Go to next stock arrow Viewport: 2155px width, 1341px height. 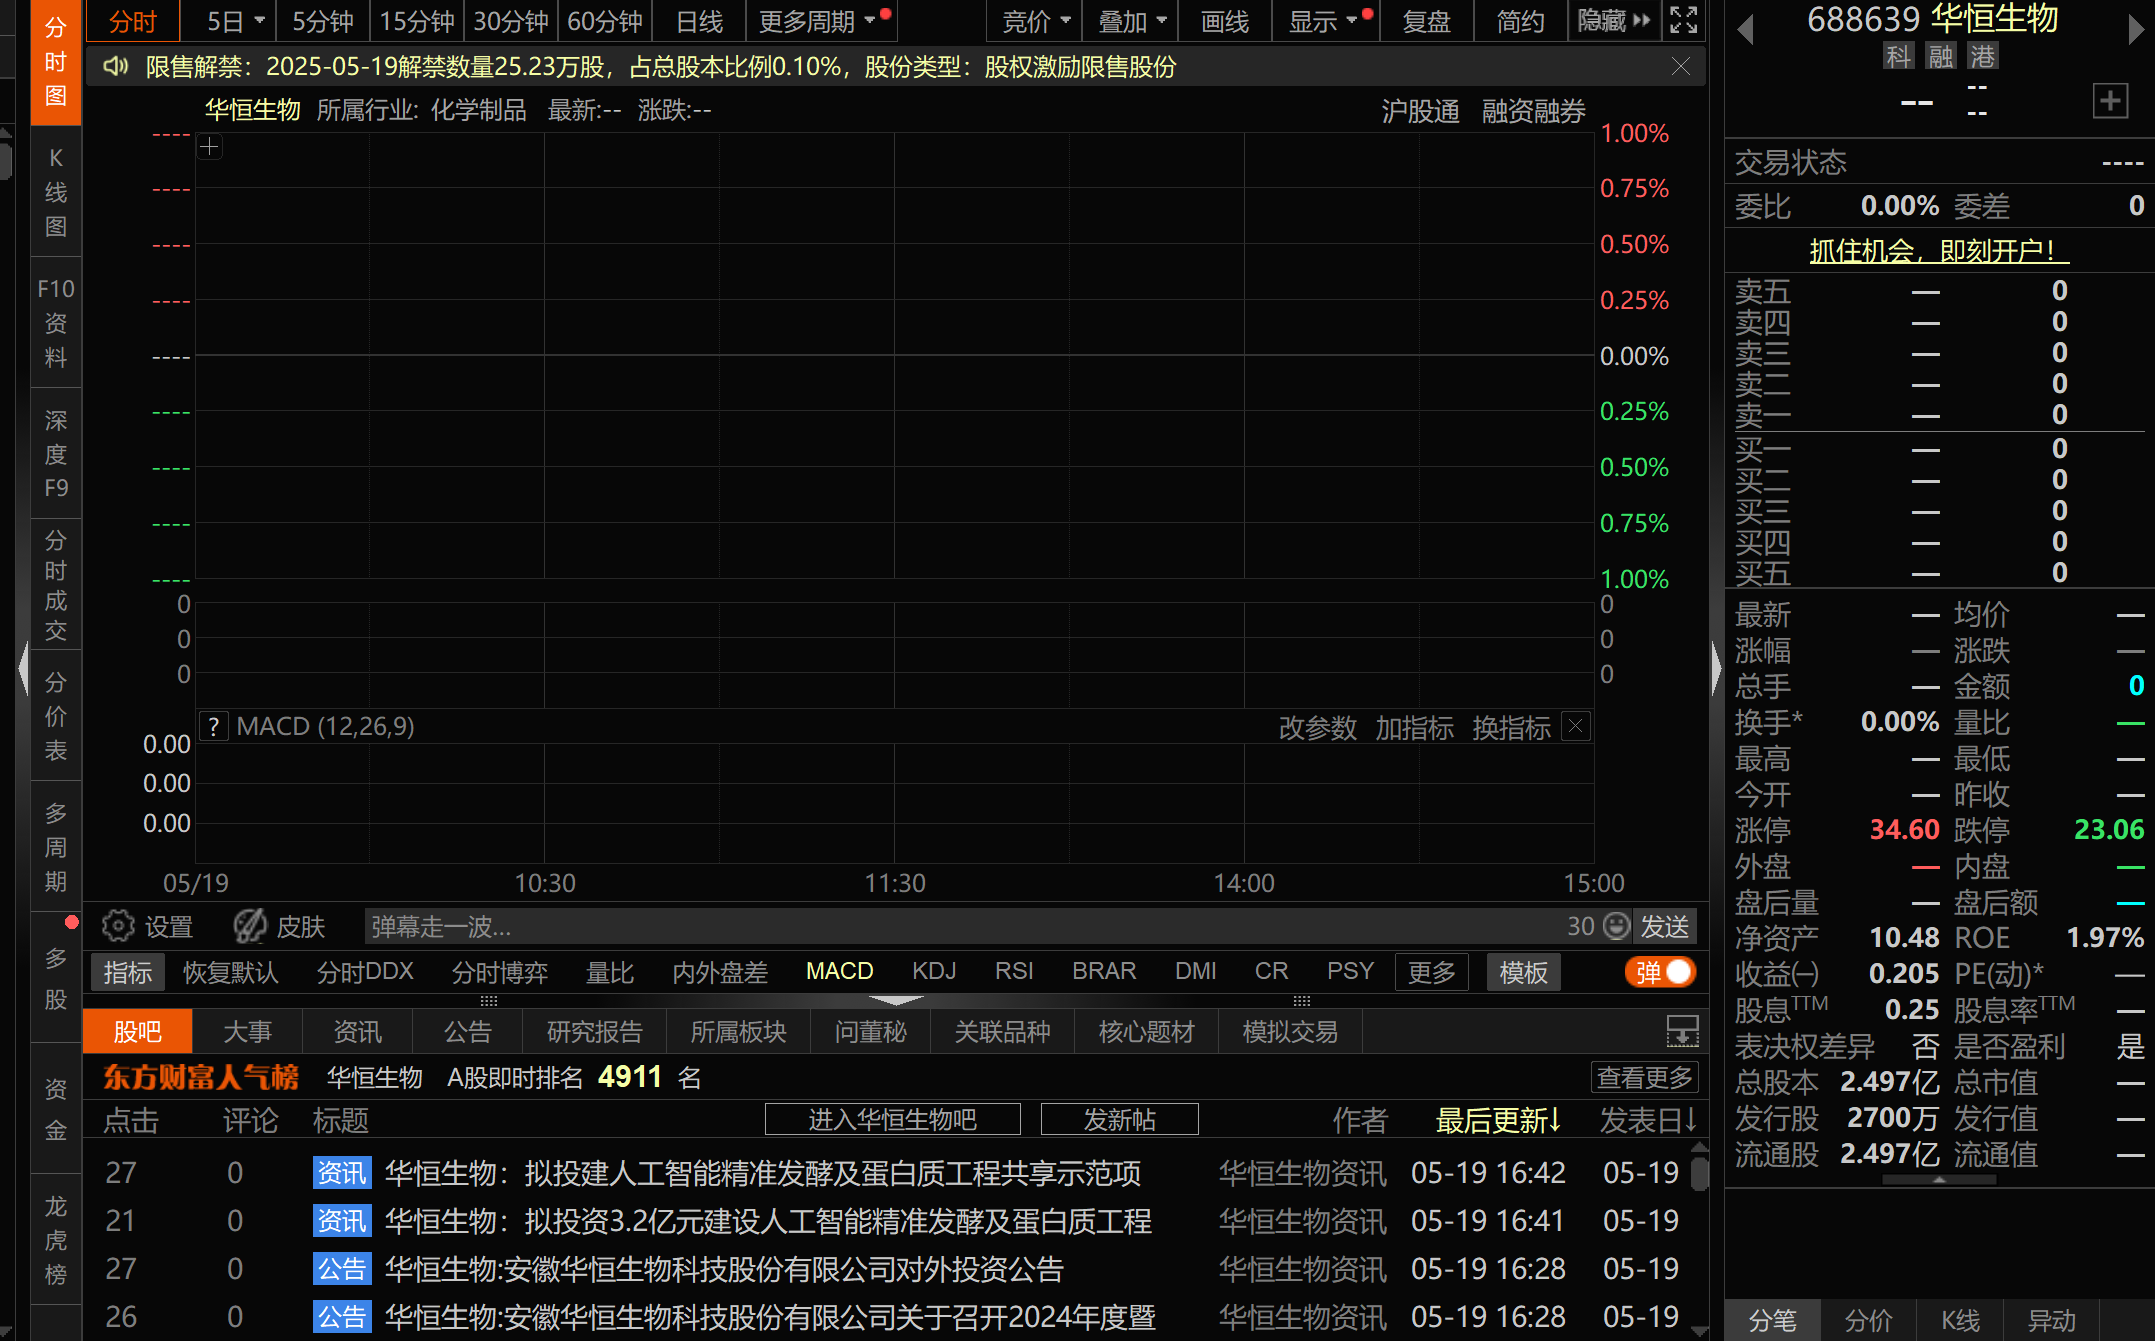(x=2136, y=29)
